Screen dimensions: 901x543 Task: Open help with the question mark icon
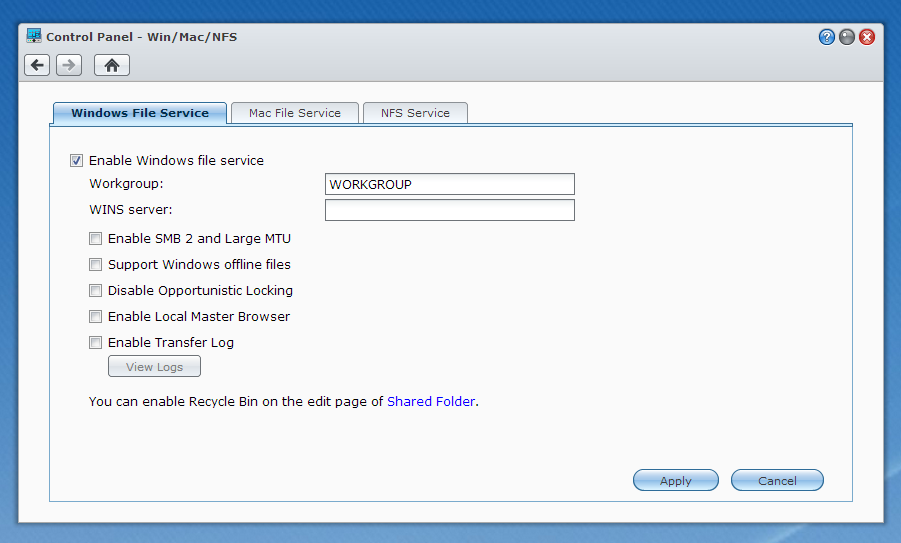pos(826,37)
